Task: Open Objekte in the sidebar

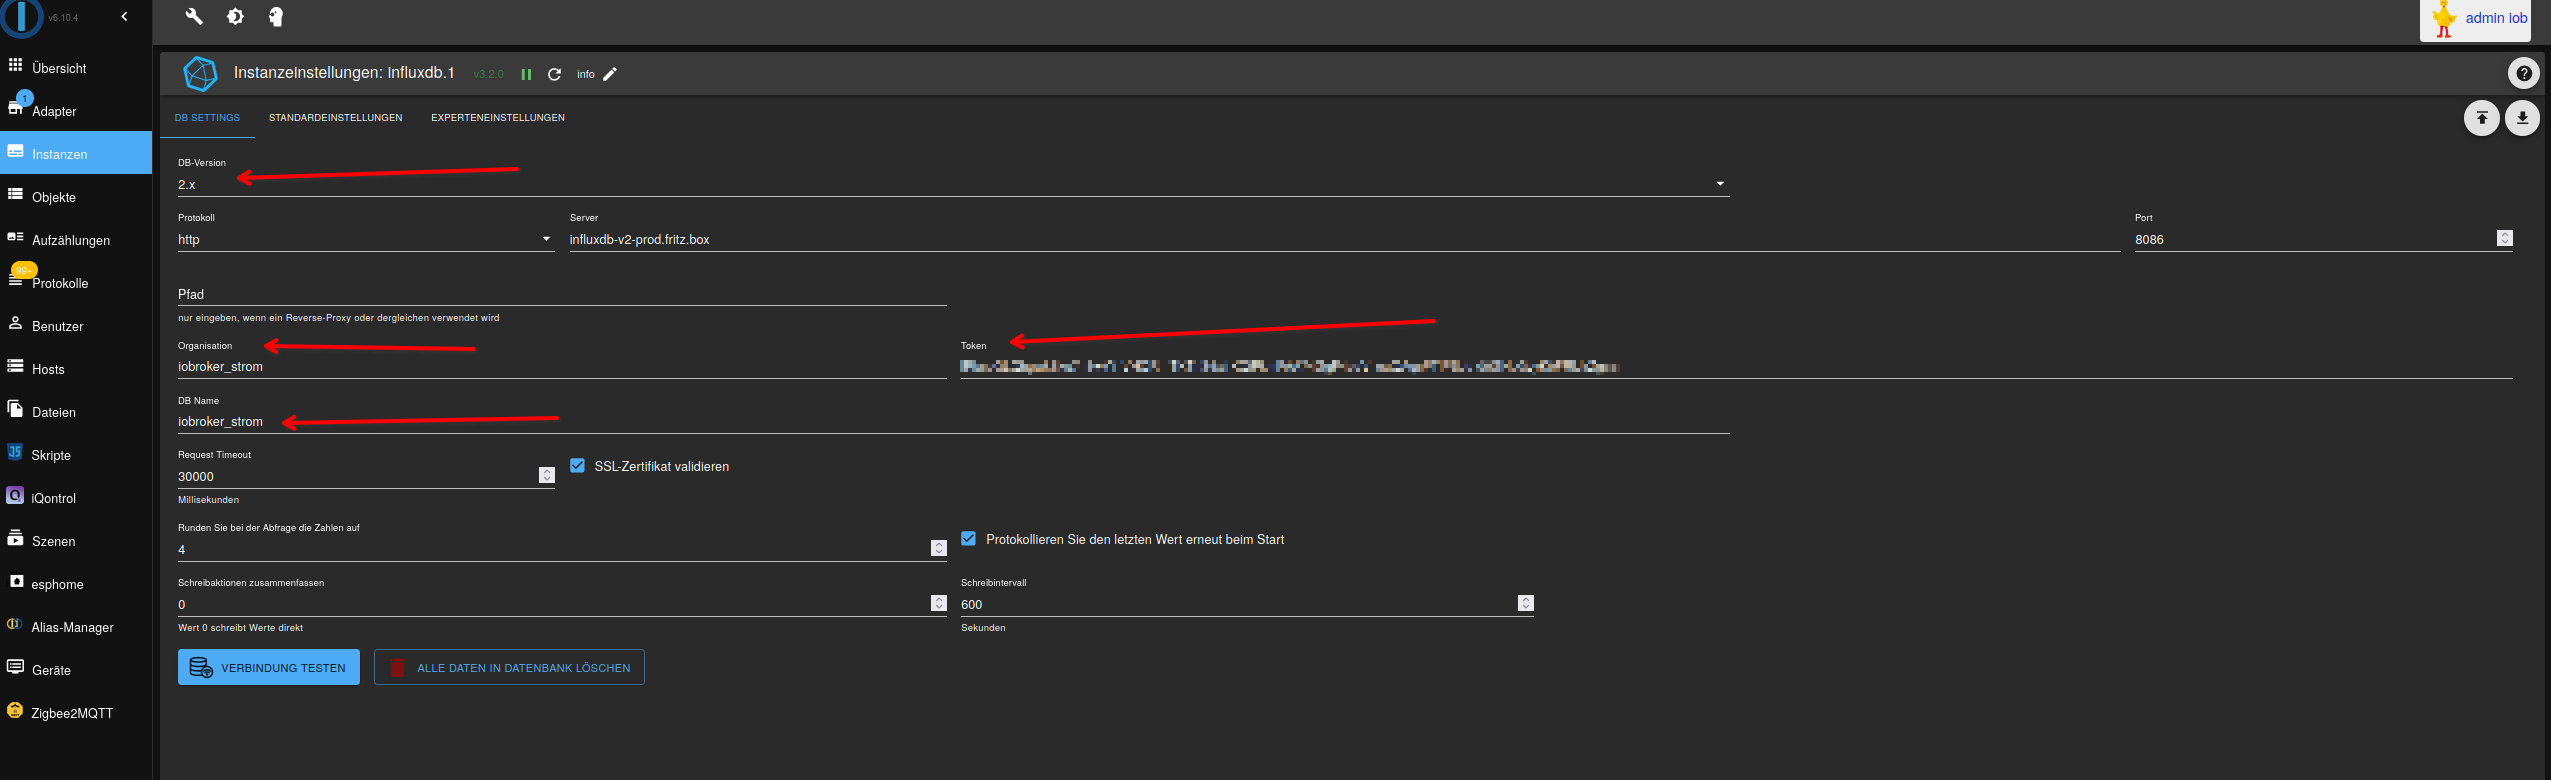Action: (54, 197)
